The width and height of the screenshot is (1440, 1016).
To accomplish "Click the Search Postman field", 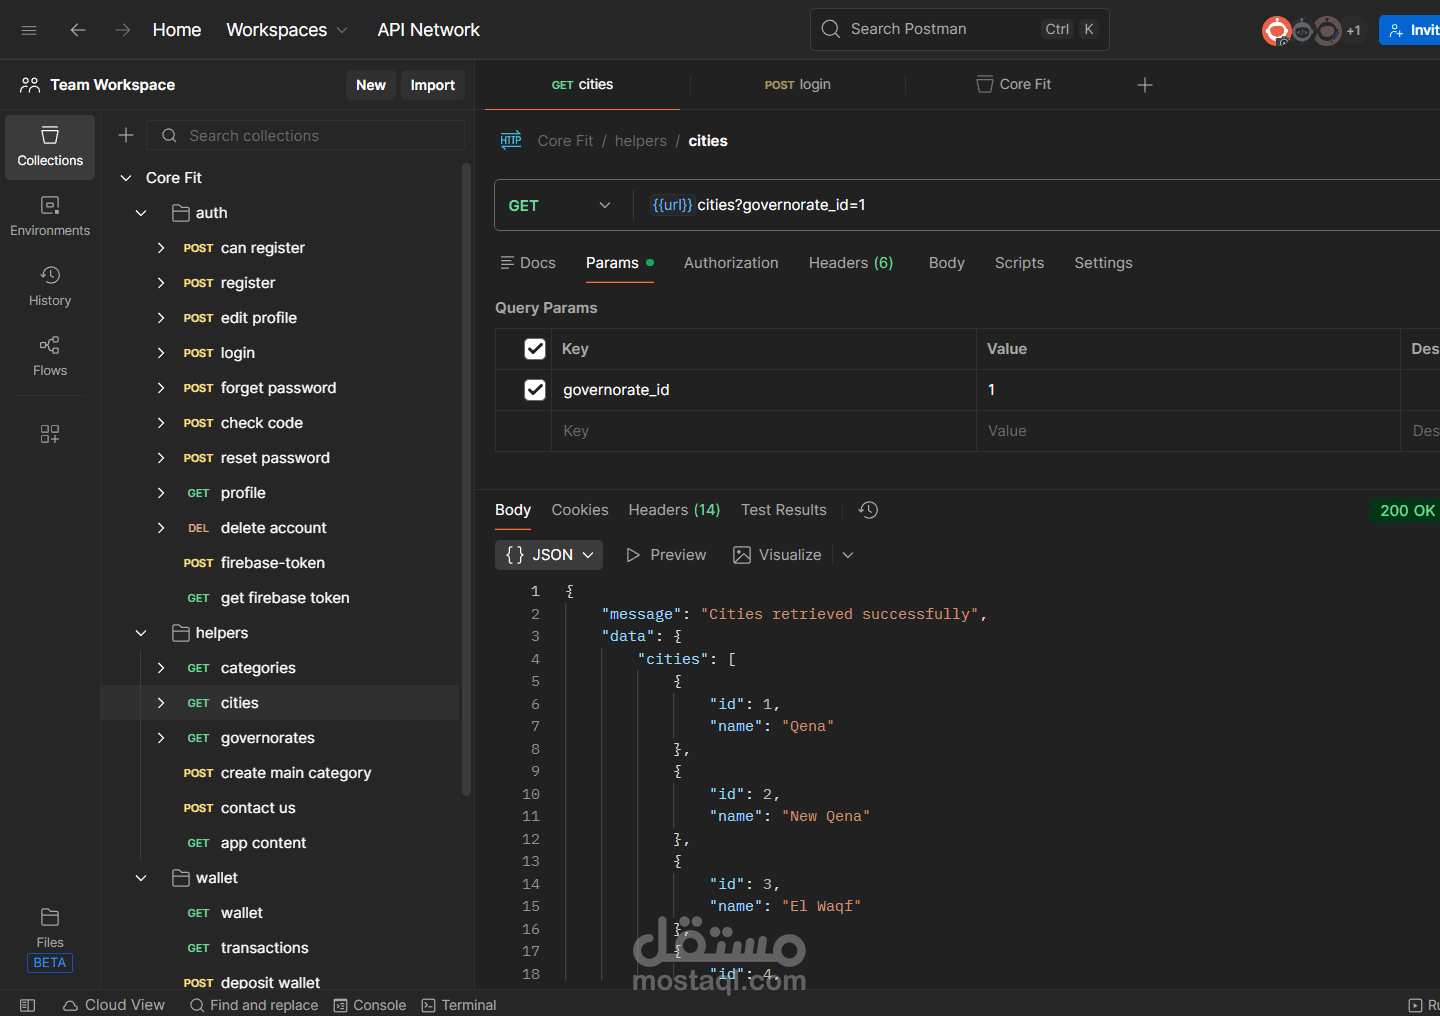I will pos(960,29).
